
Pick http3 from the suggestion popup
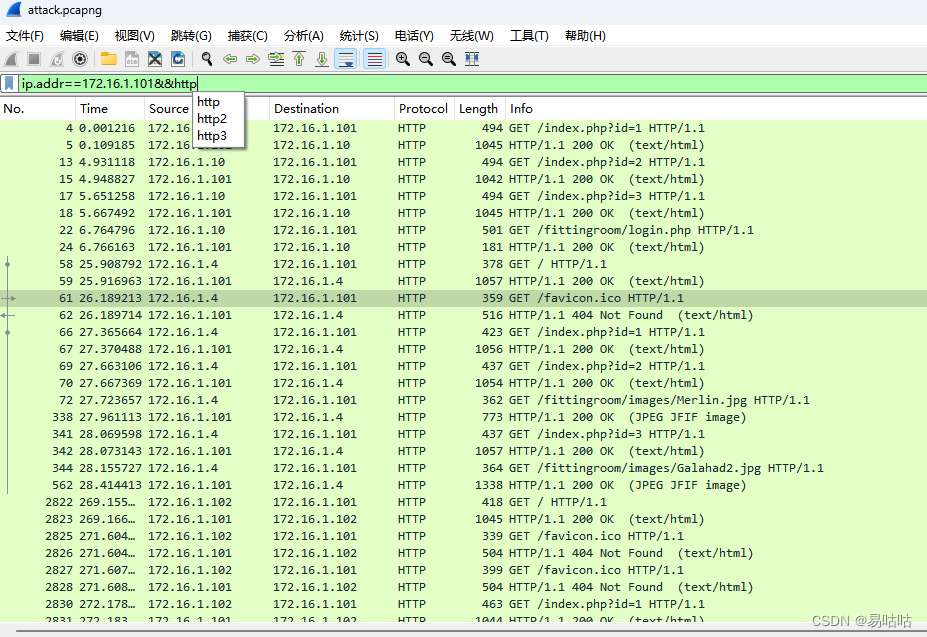[210, 135]
